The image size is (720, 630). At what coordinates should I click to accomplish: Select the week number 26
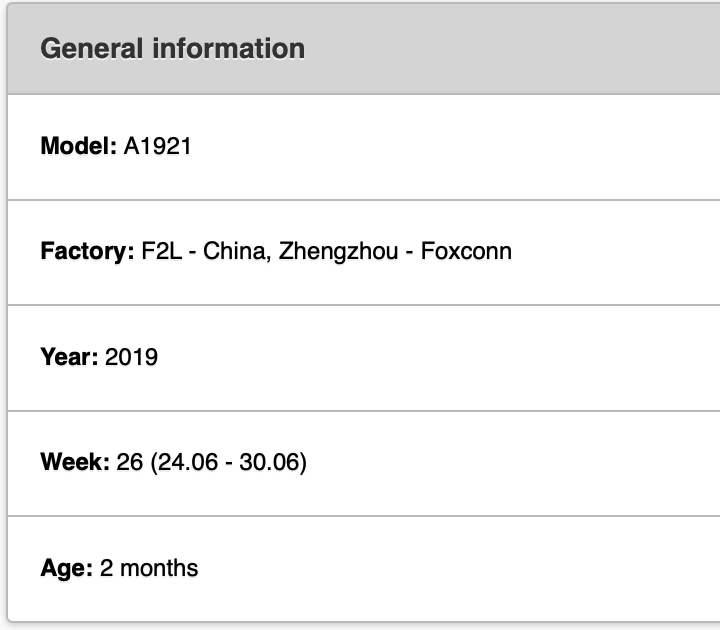pos(129,461)
